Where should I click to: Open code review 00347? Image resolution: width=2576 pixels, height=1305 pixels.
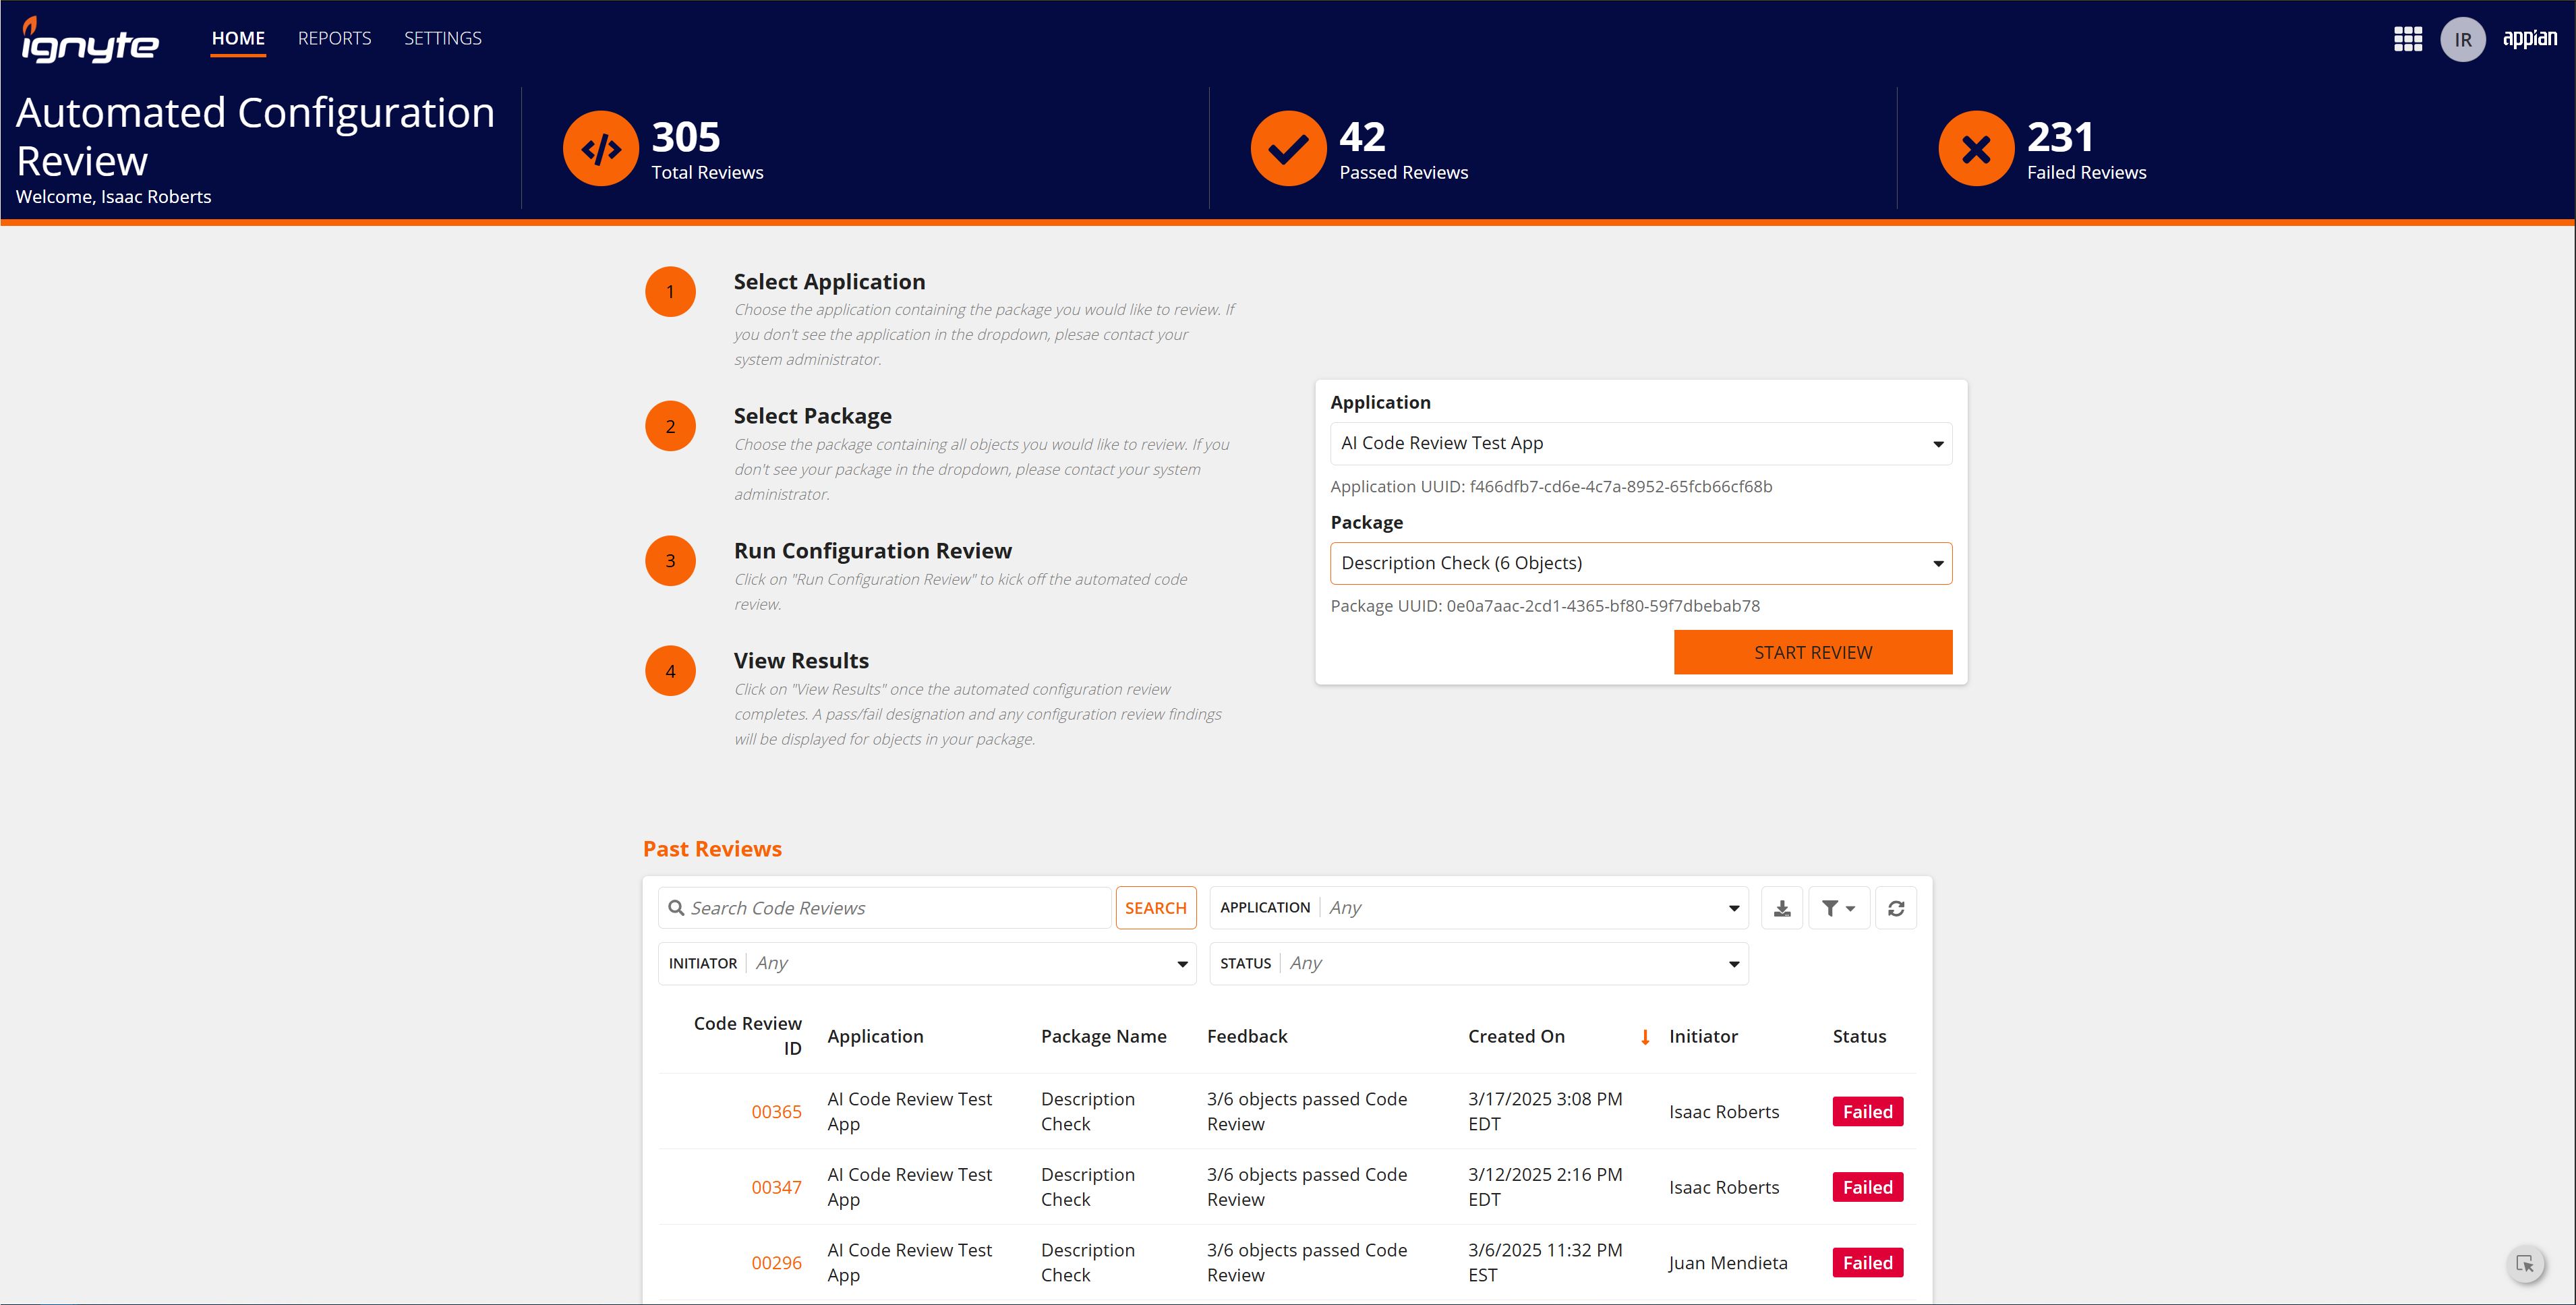776,1187
